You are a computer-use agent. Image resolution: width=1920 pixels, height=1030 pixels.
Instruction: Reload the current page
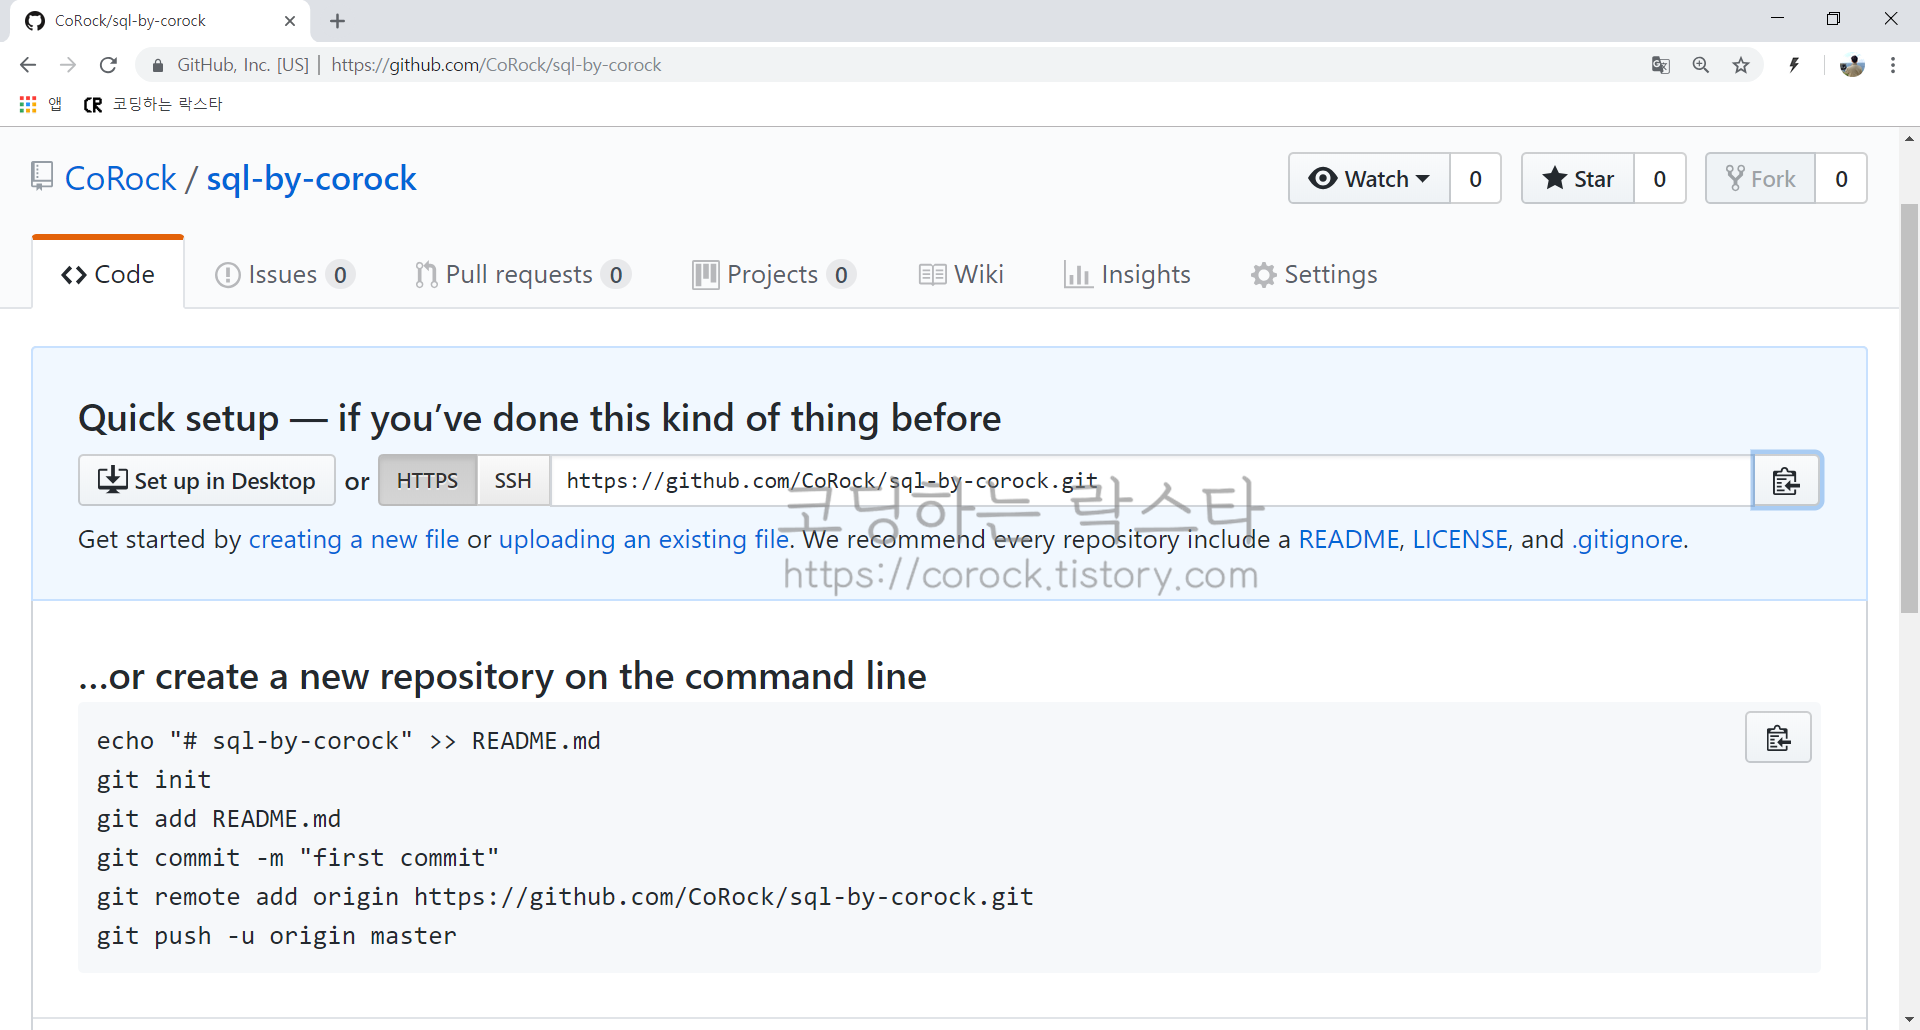[108, 65]
